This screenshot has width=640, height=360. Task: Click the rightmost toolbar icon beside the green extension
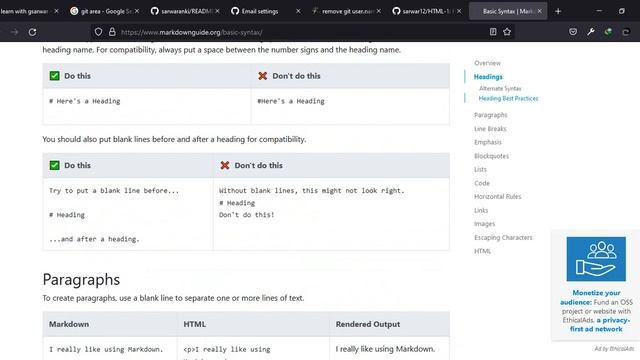point(626,32)
